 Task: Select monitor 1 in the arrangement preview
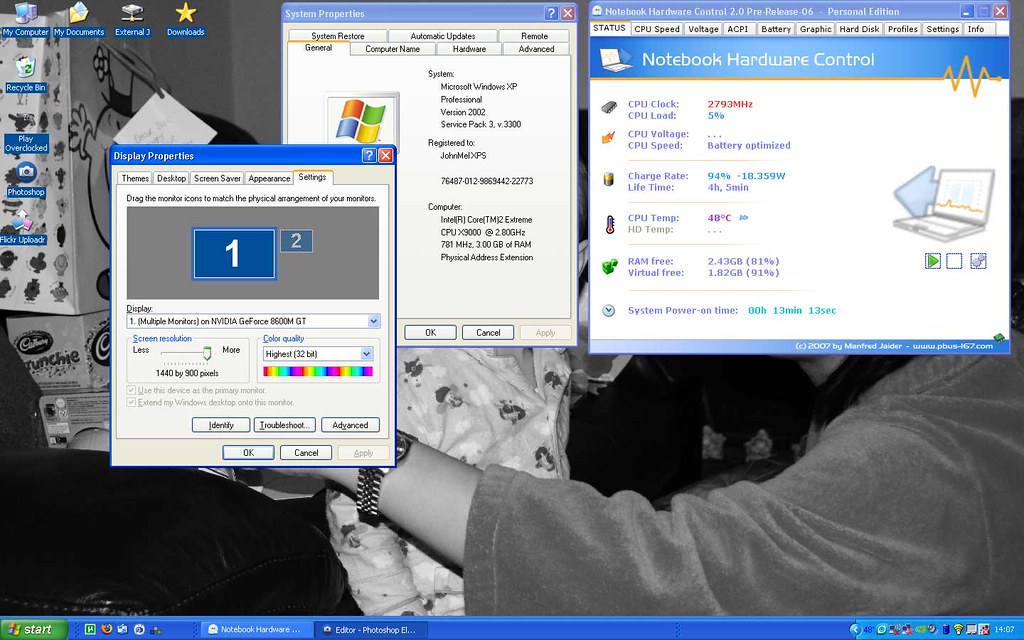point(234,254)
